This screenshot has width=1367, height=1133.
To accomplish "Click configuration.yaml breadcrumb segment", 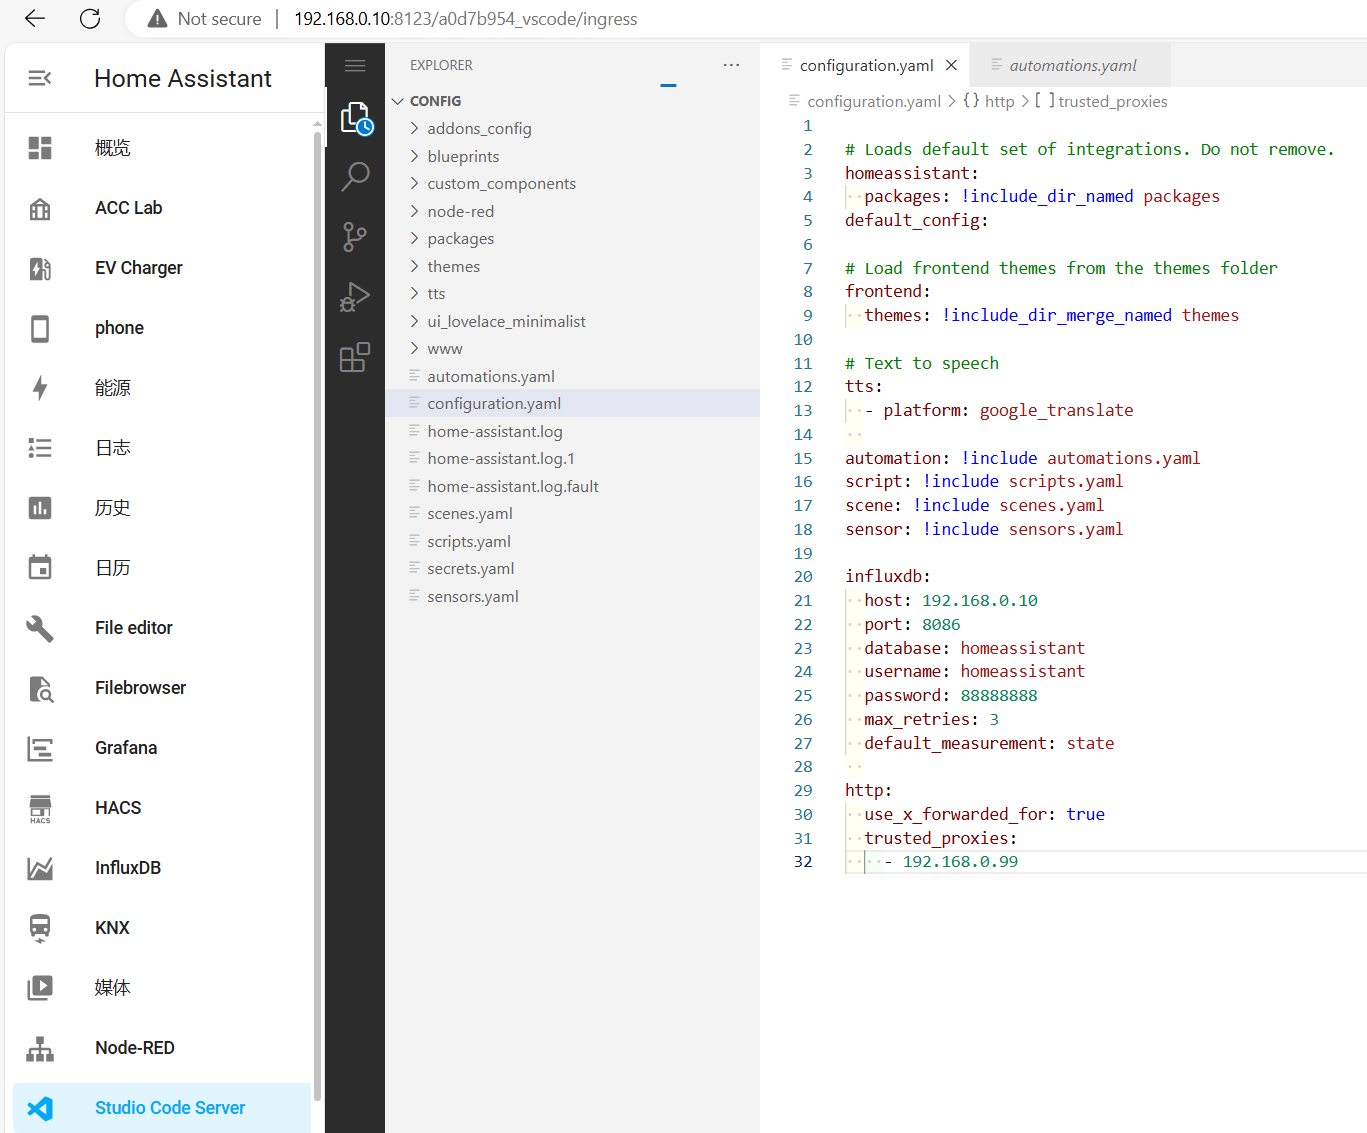I will 874,101.
